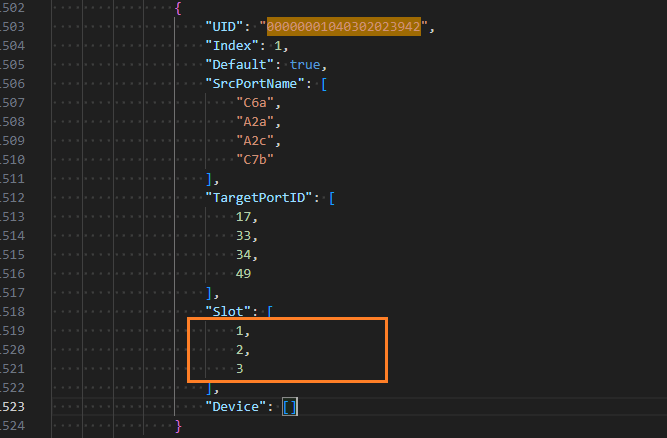This screenshot has width=667, height=438.
Task: Click line number 506 in the gutter
Action: click(x=12, y=84)
